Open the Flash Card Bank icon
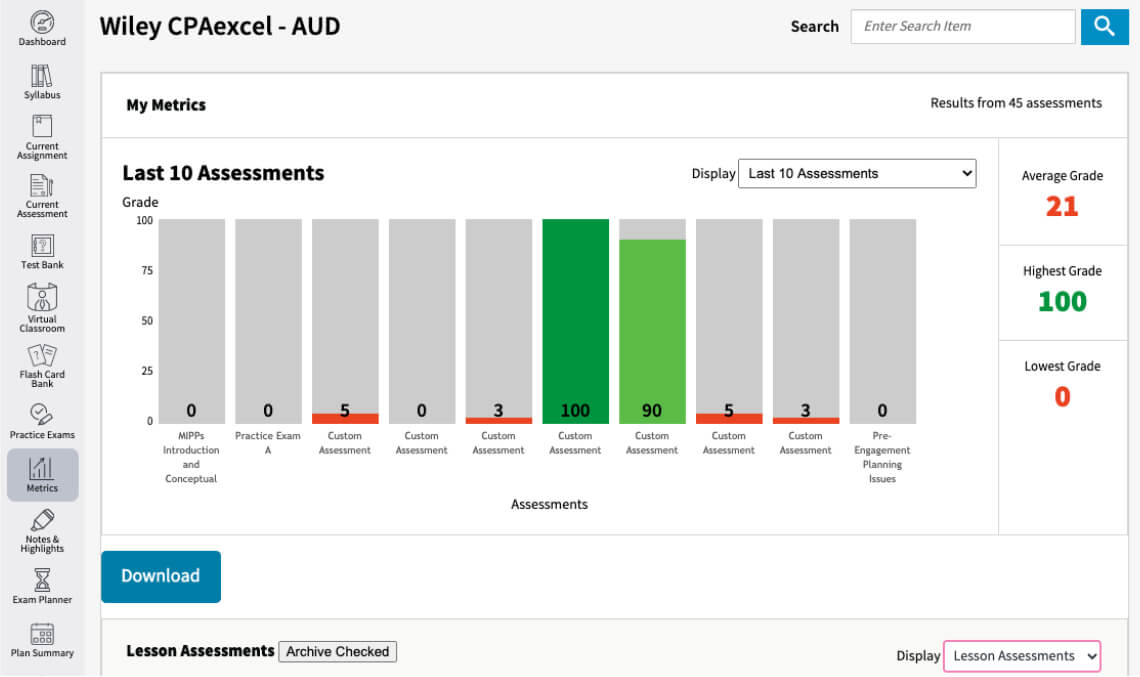Image resolution: width=1140 pixels, height=677 pixels. [42, 356]
